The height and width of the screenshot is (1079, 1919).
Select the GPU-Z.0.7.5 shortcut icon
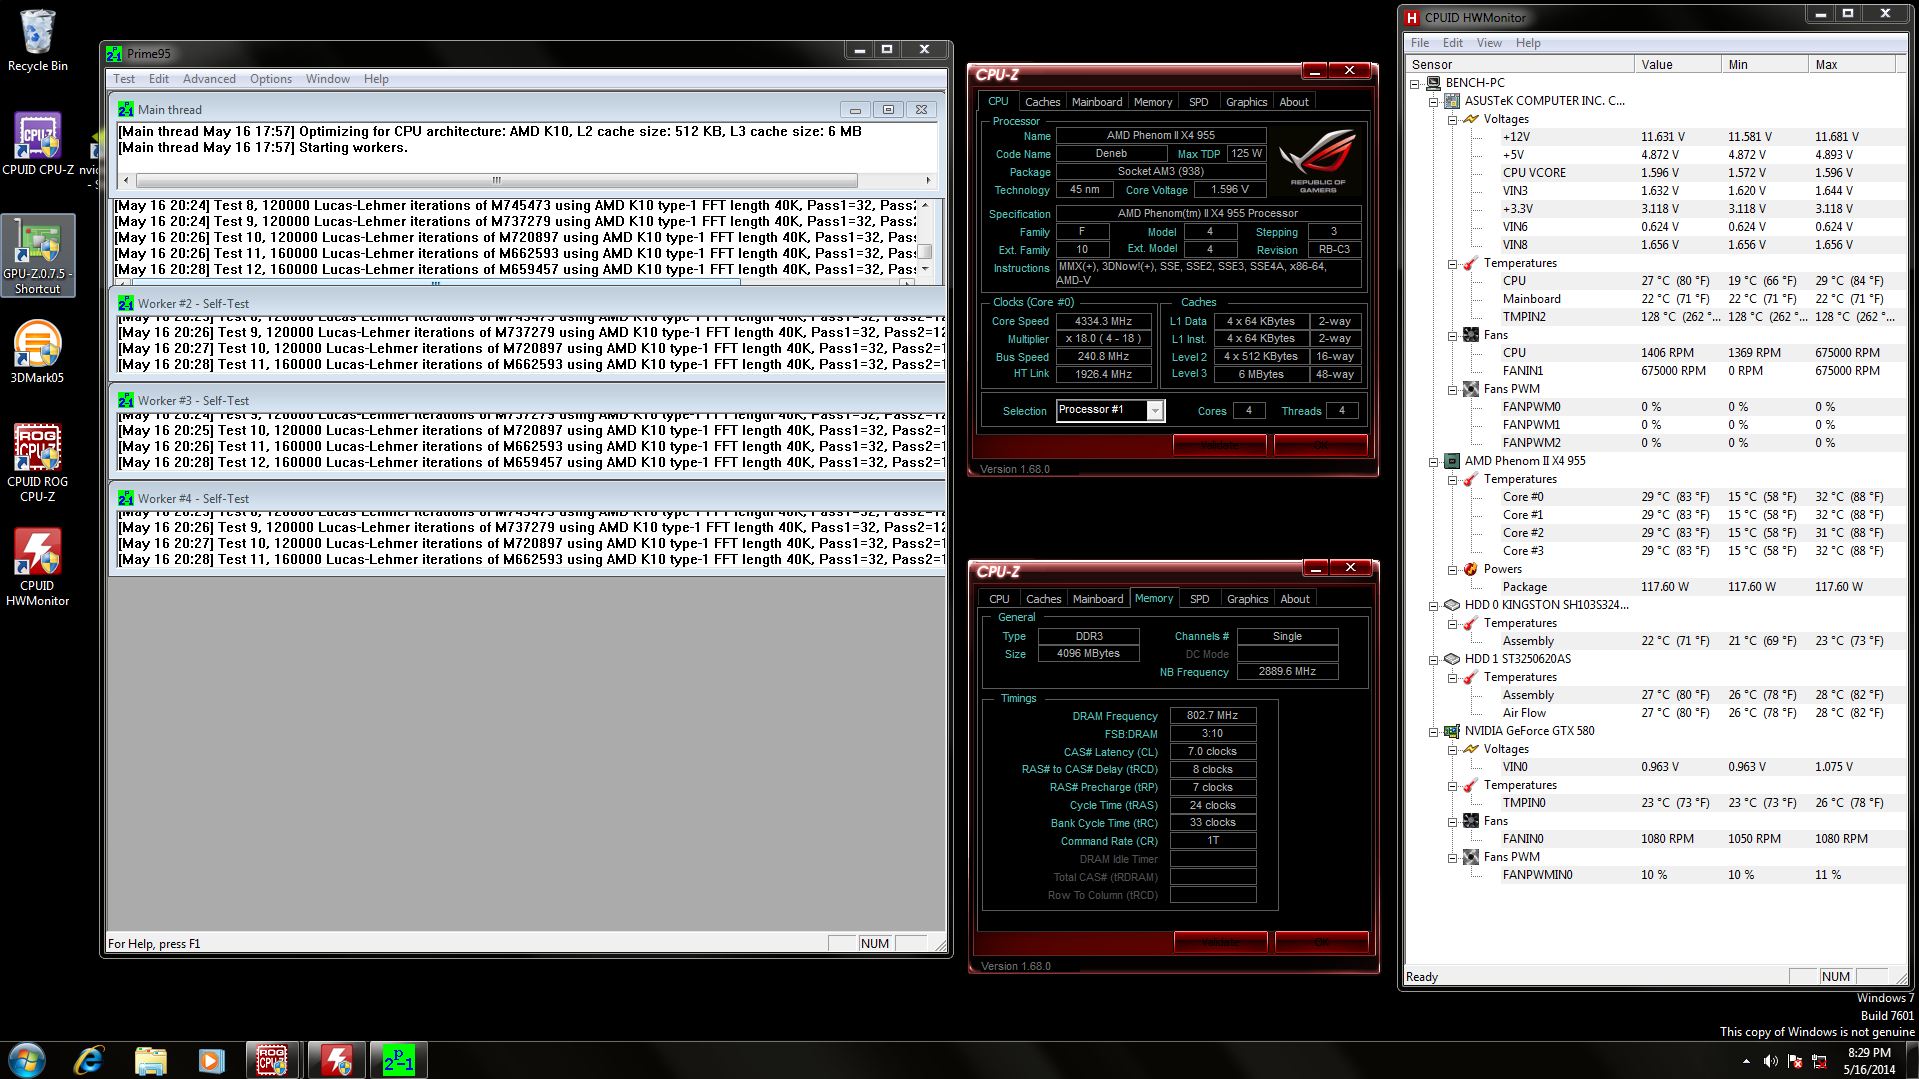38,255
